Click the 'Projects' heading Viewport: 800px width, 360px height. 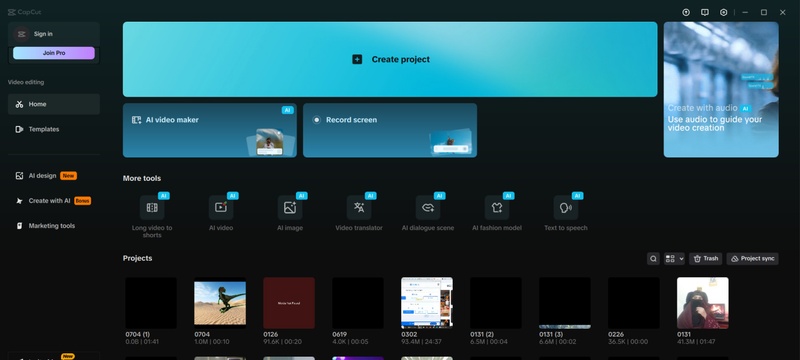[138, 259]
